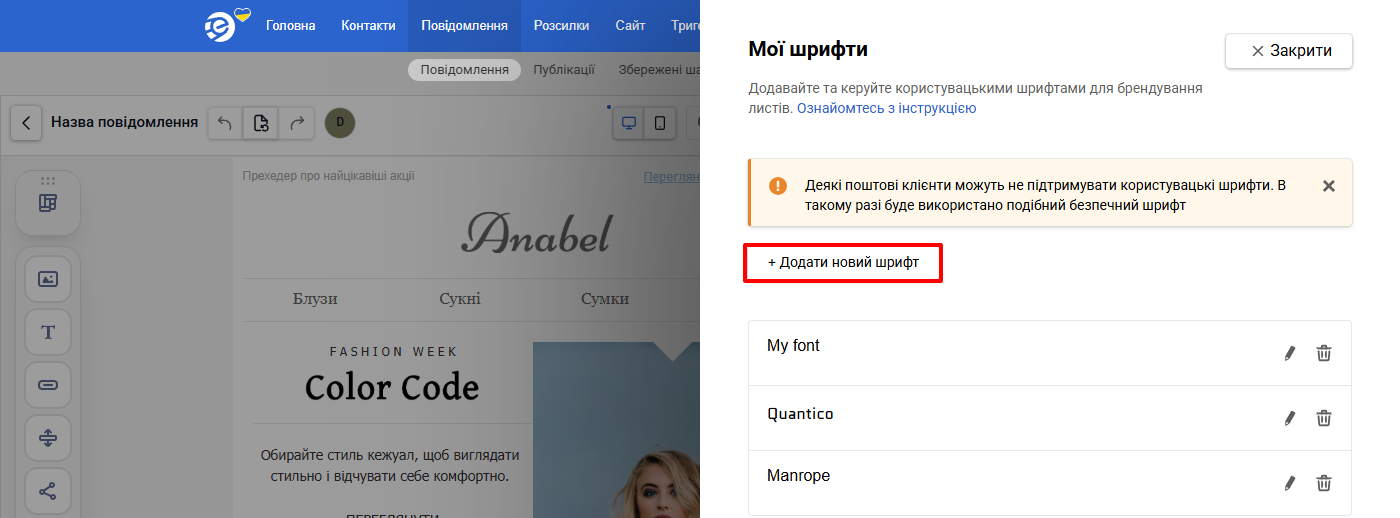Open the Головна menu item

291,26
